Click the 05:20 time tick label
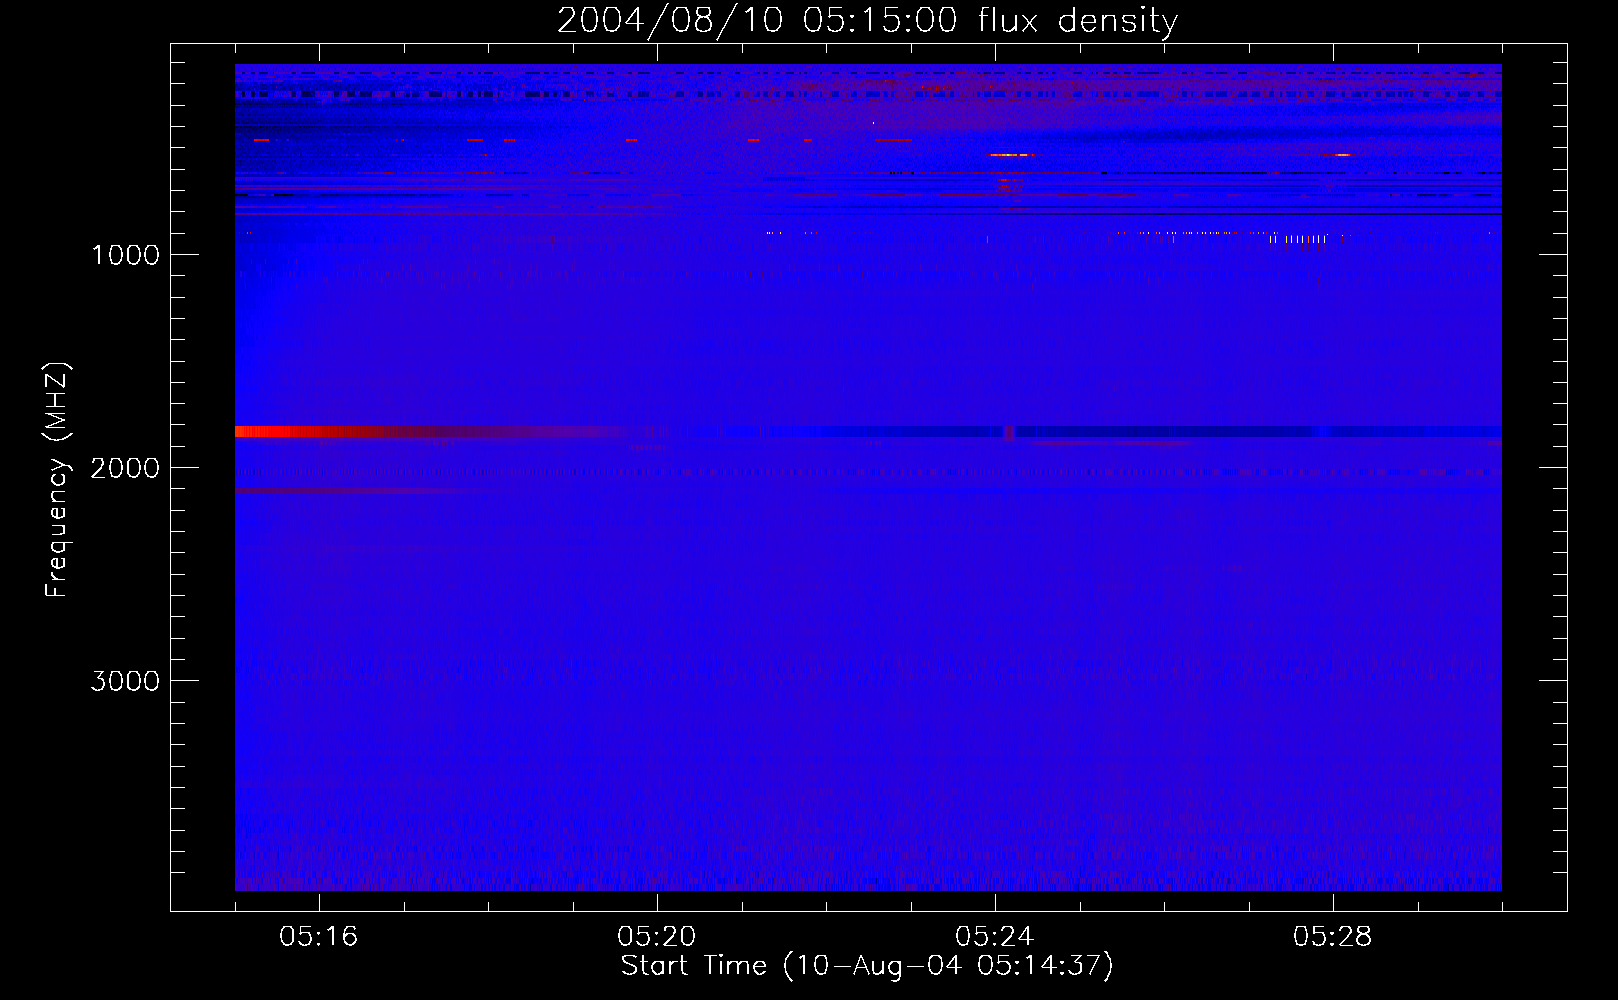Image resolution: width=1618 pixels, height=1000 pixels. [656, 937]
